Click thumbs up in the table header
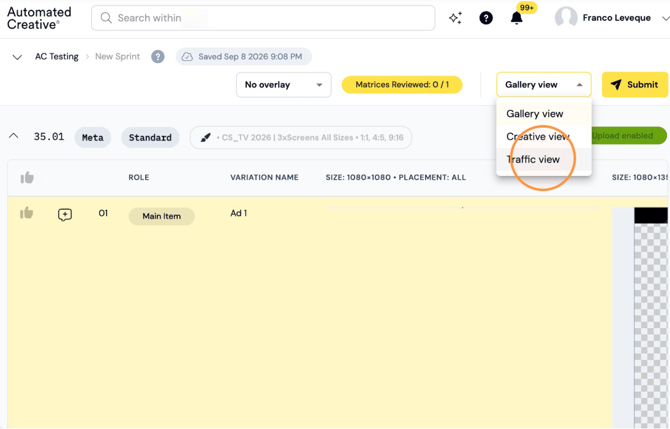 pyautogui.click(x=27, y=177)
